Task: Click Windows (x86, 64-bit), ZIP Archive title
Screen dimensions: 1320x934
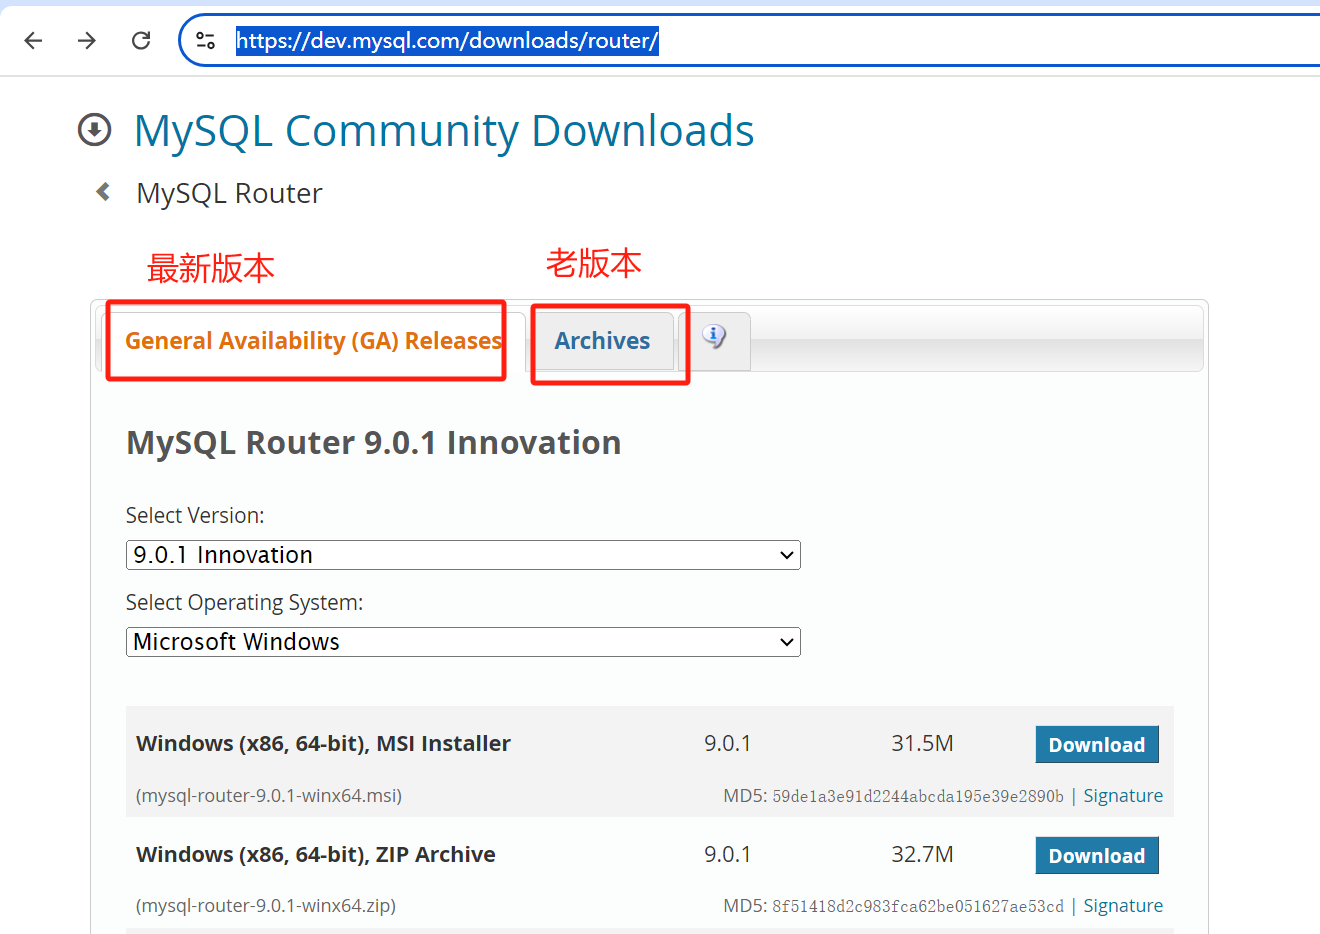Action: 316,855
